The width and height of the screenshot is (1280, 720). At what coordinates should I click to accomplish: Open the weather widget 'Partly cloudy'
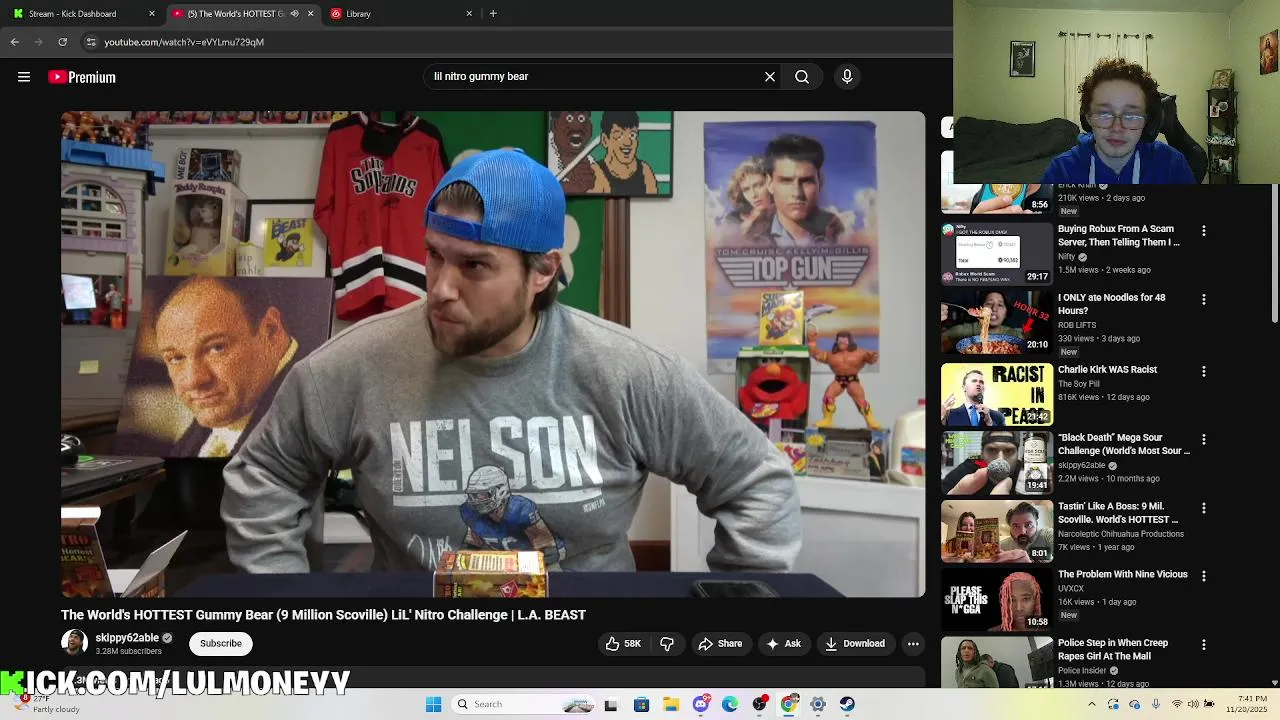(x=45, y=704)
